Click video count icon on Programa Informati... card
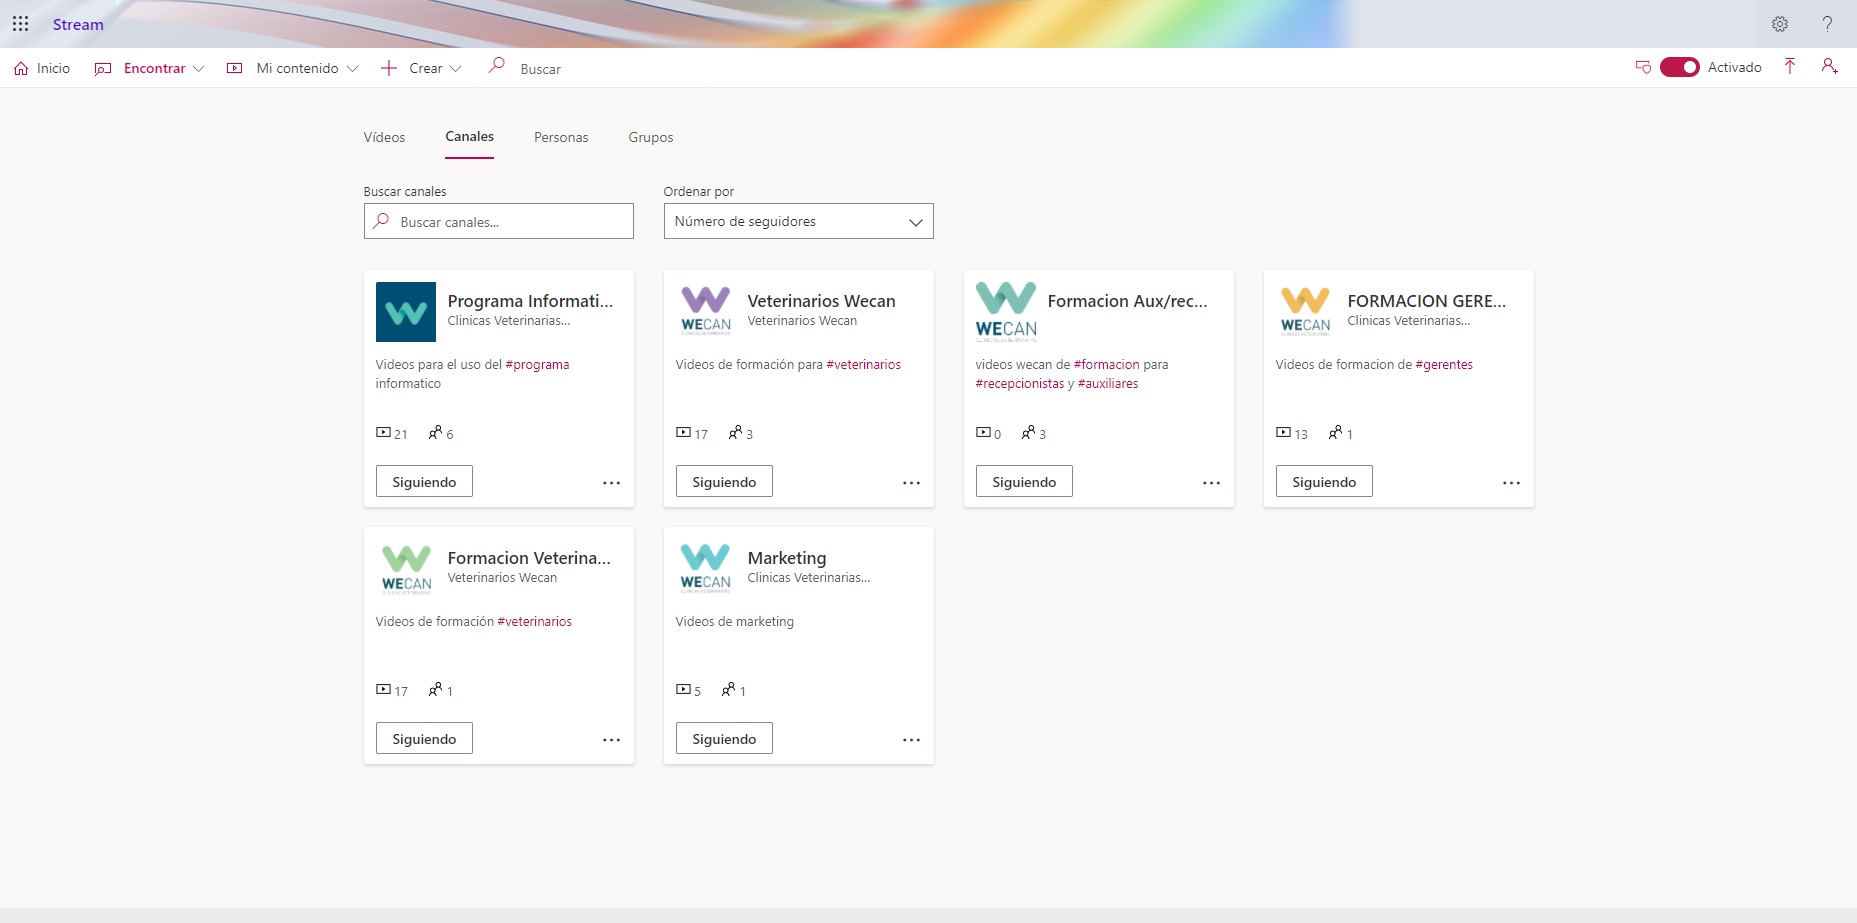Image resolution: width=1857 pixels, height=923 pixels. pos(383,432)
